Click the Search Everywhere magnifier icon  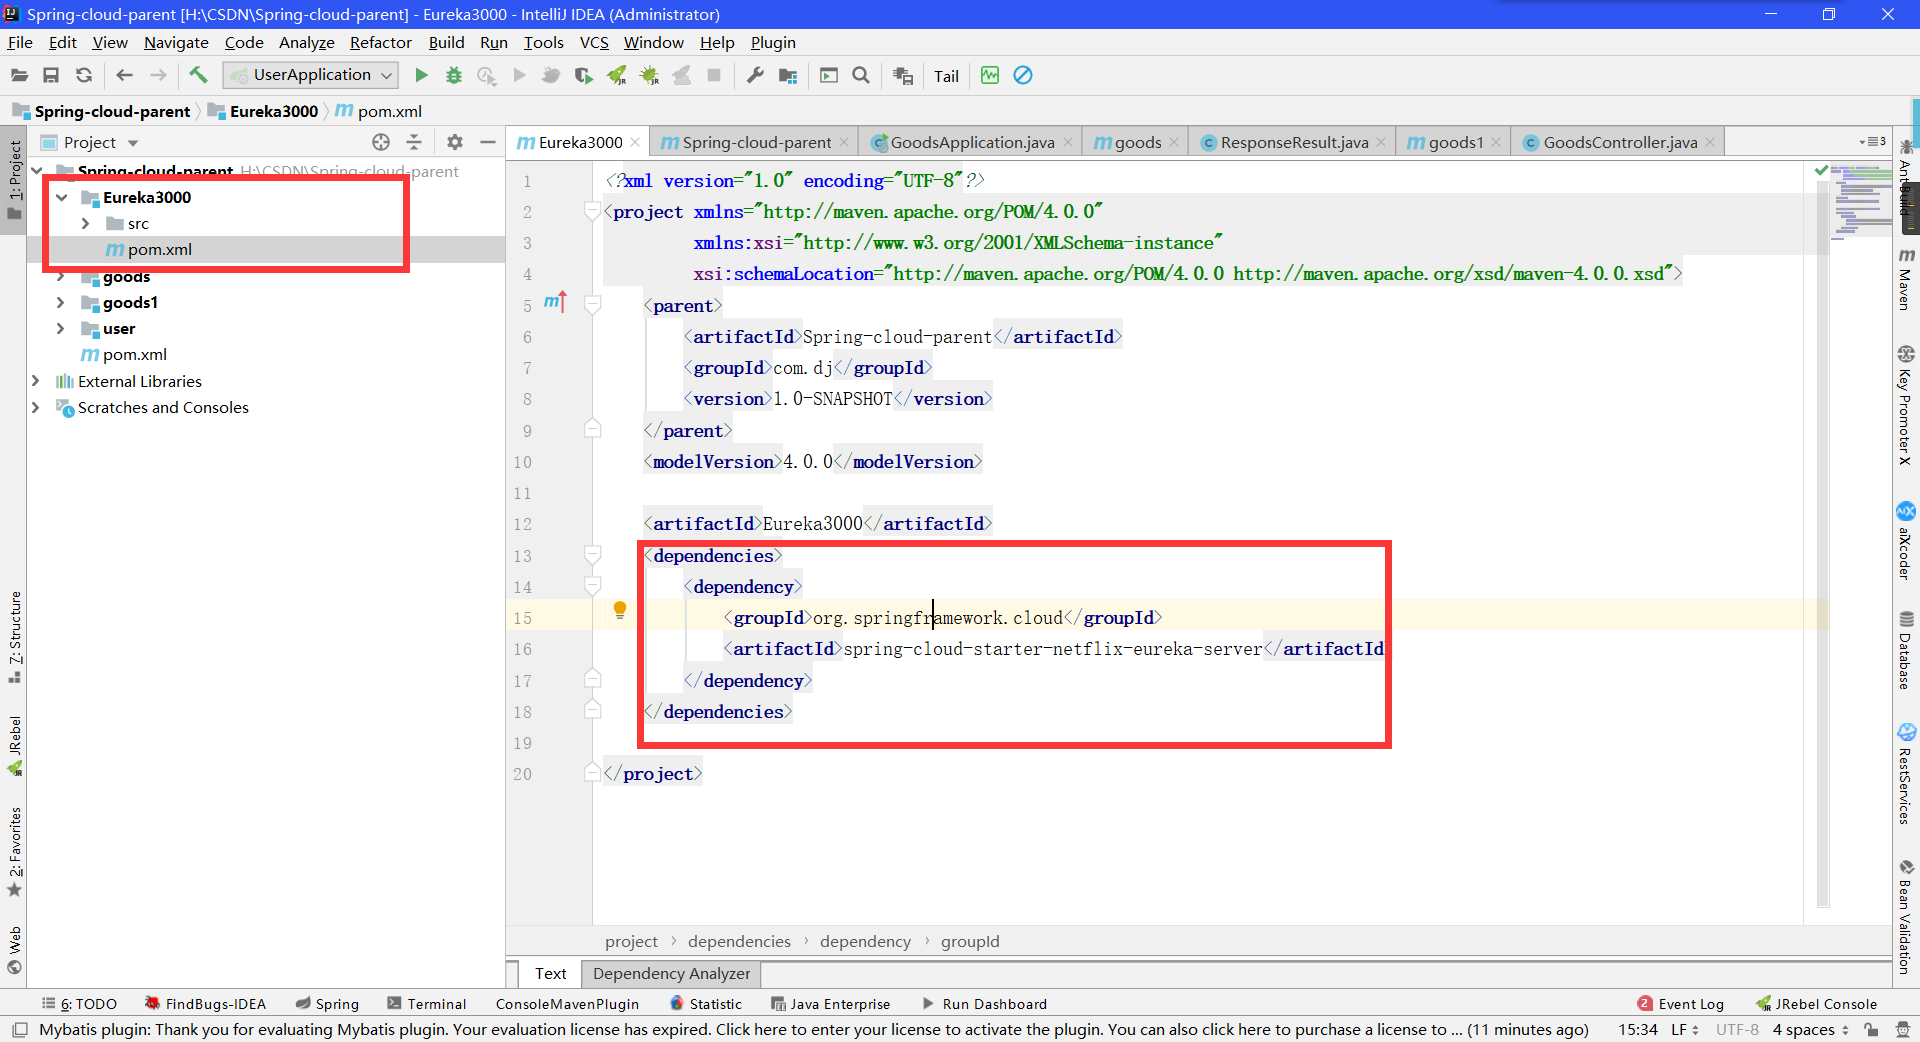tap(861, 75)
